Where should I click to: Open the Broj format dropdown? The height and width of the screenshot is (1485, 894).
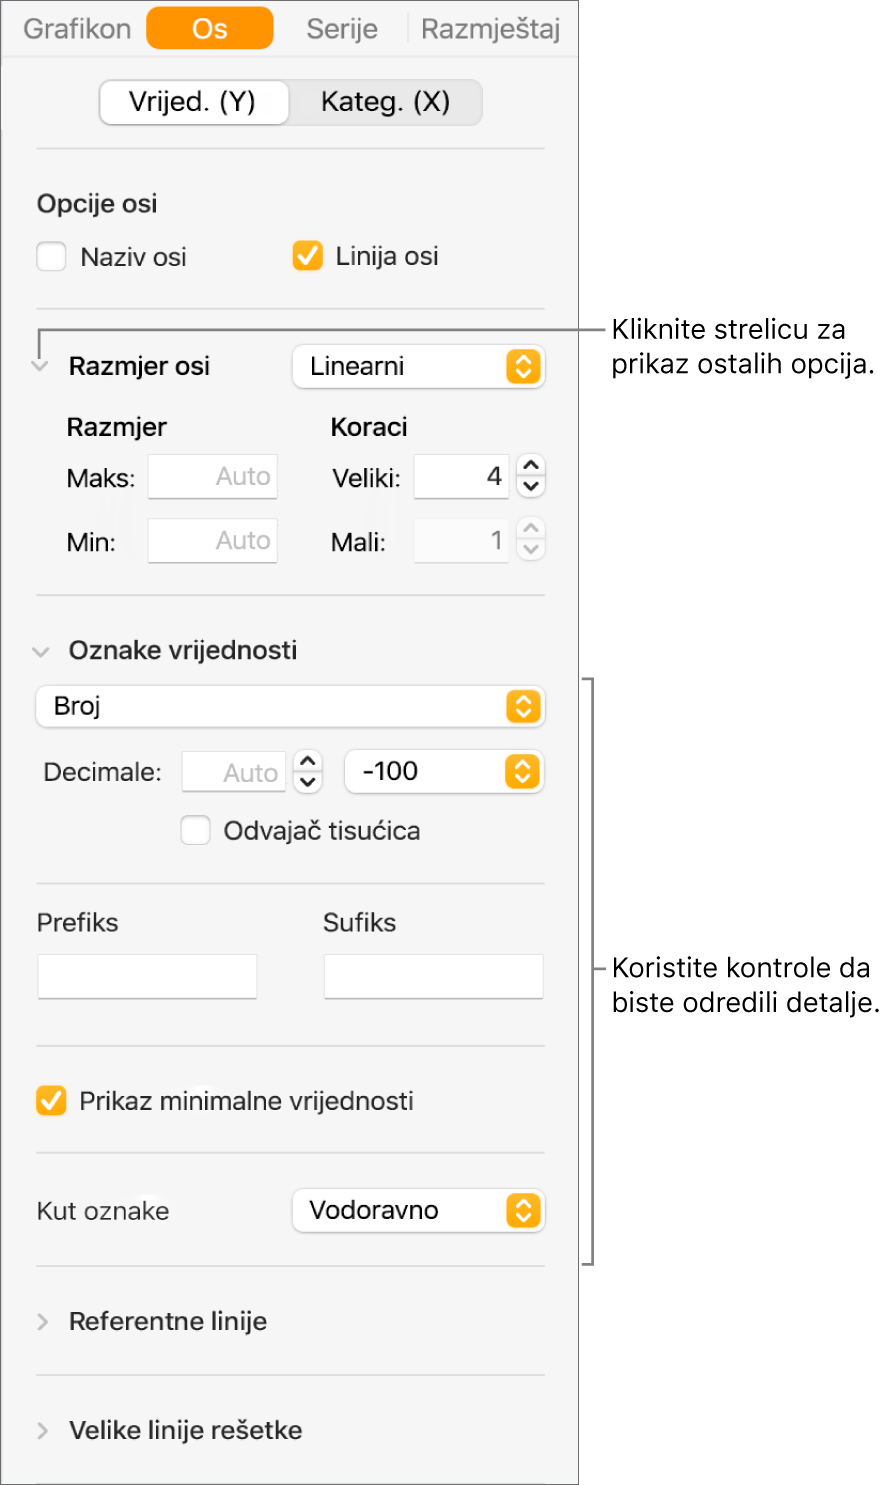click(x=290, y=706)
